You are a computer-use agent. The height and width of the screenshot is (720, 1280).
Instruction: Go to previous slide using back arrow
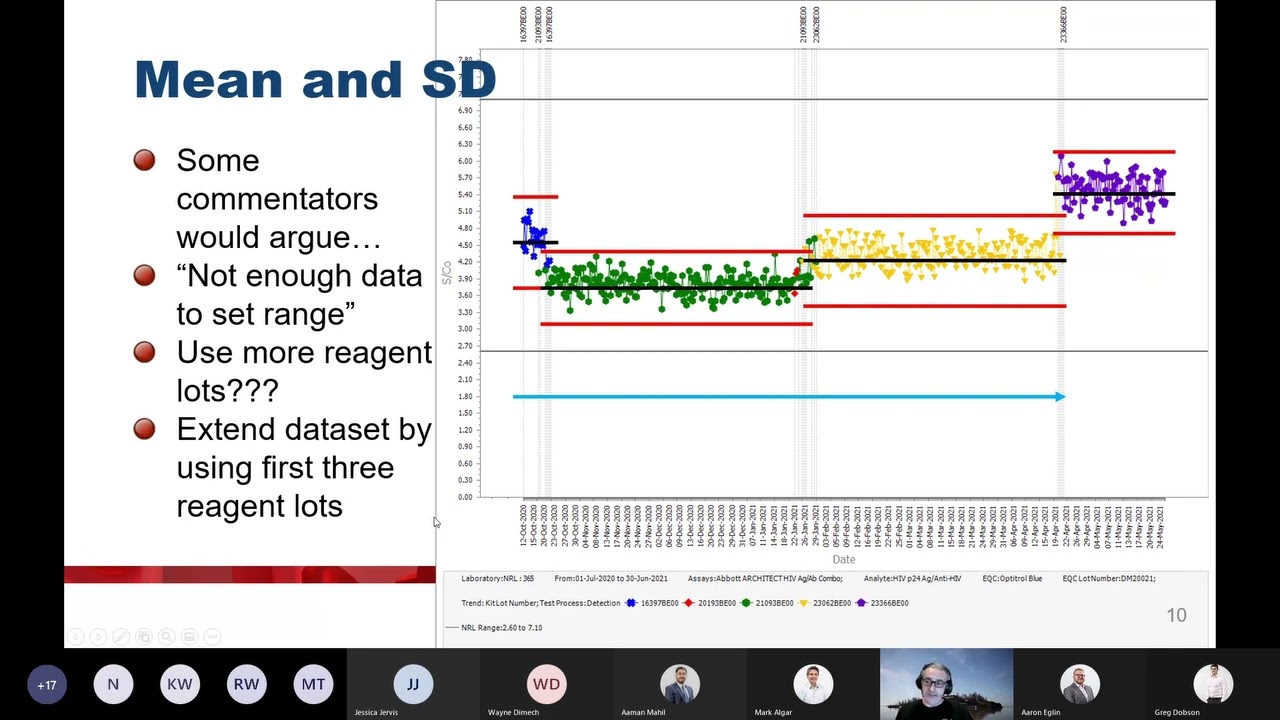pos(75,636)
